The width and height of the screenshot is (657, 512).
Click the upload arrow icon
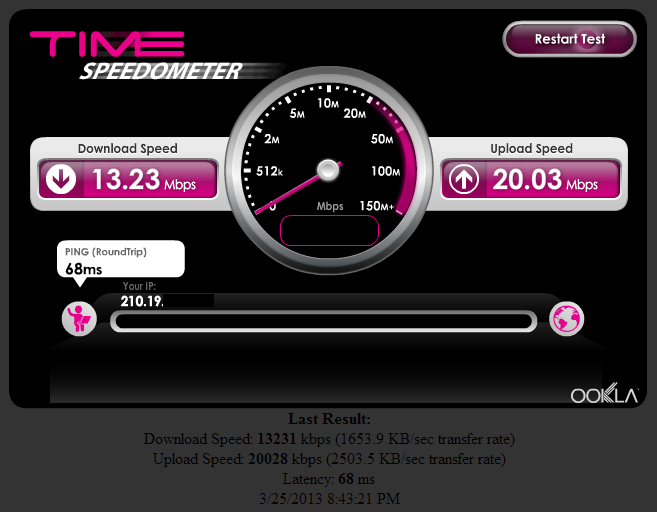coord(463,179)
